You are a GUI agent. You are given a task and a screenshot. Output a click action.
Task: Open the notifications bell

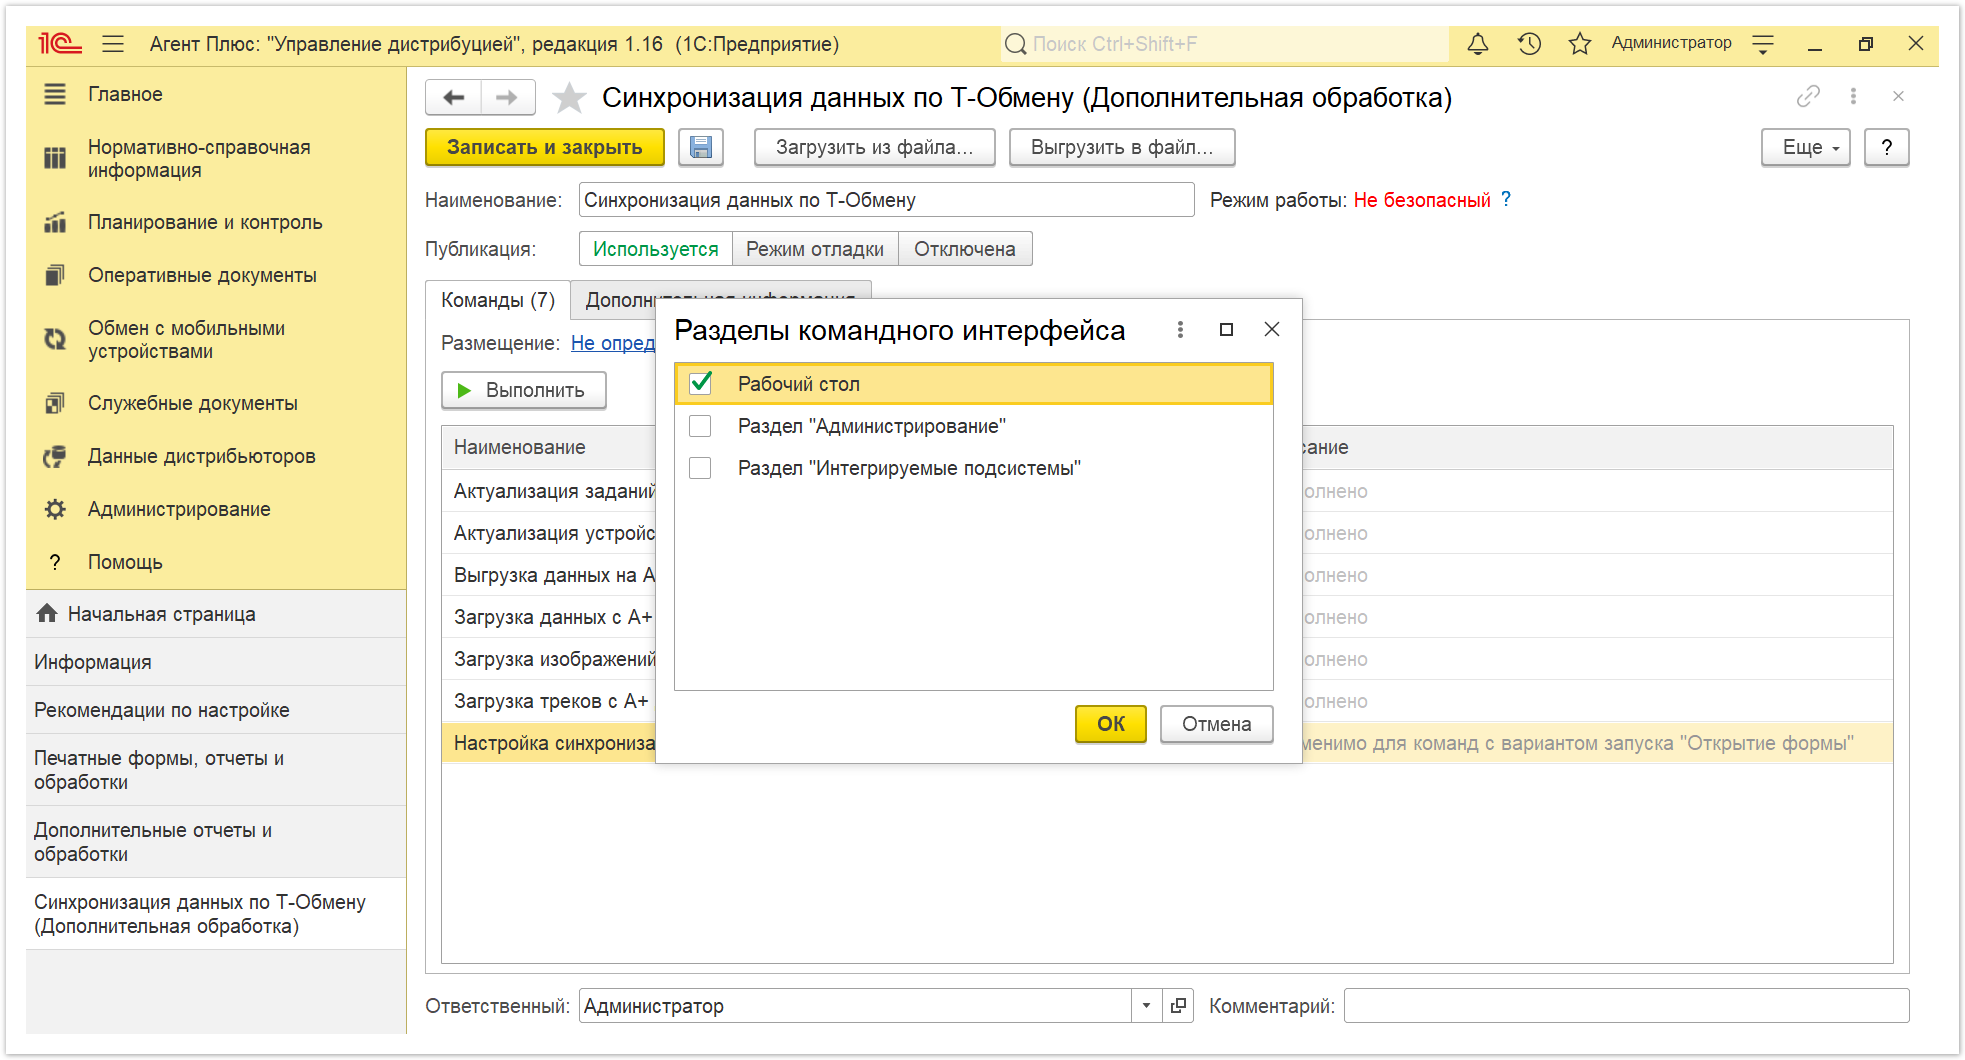pos(1478,44)
